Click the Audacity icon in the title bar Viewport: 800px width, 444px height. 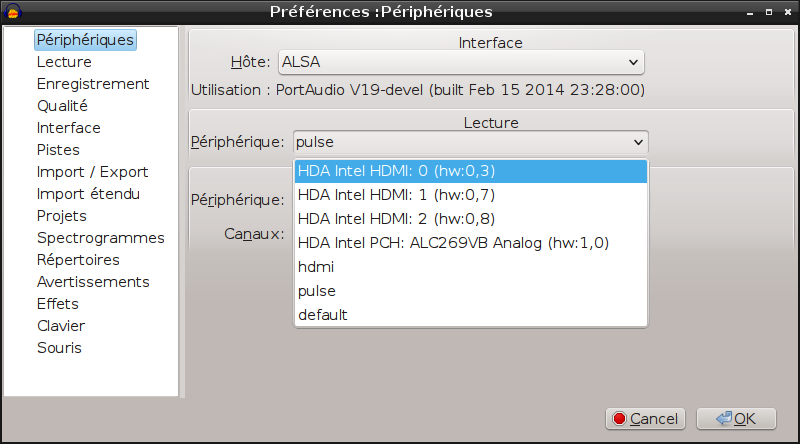13,12
